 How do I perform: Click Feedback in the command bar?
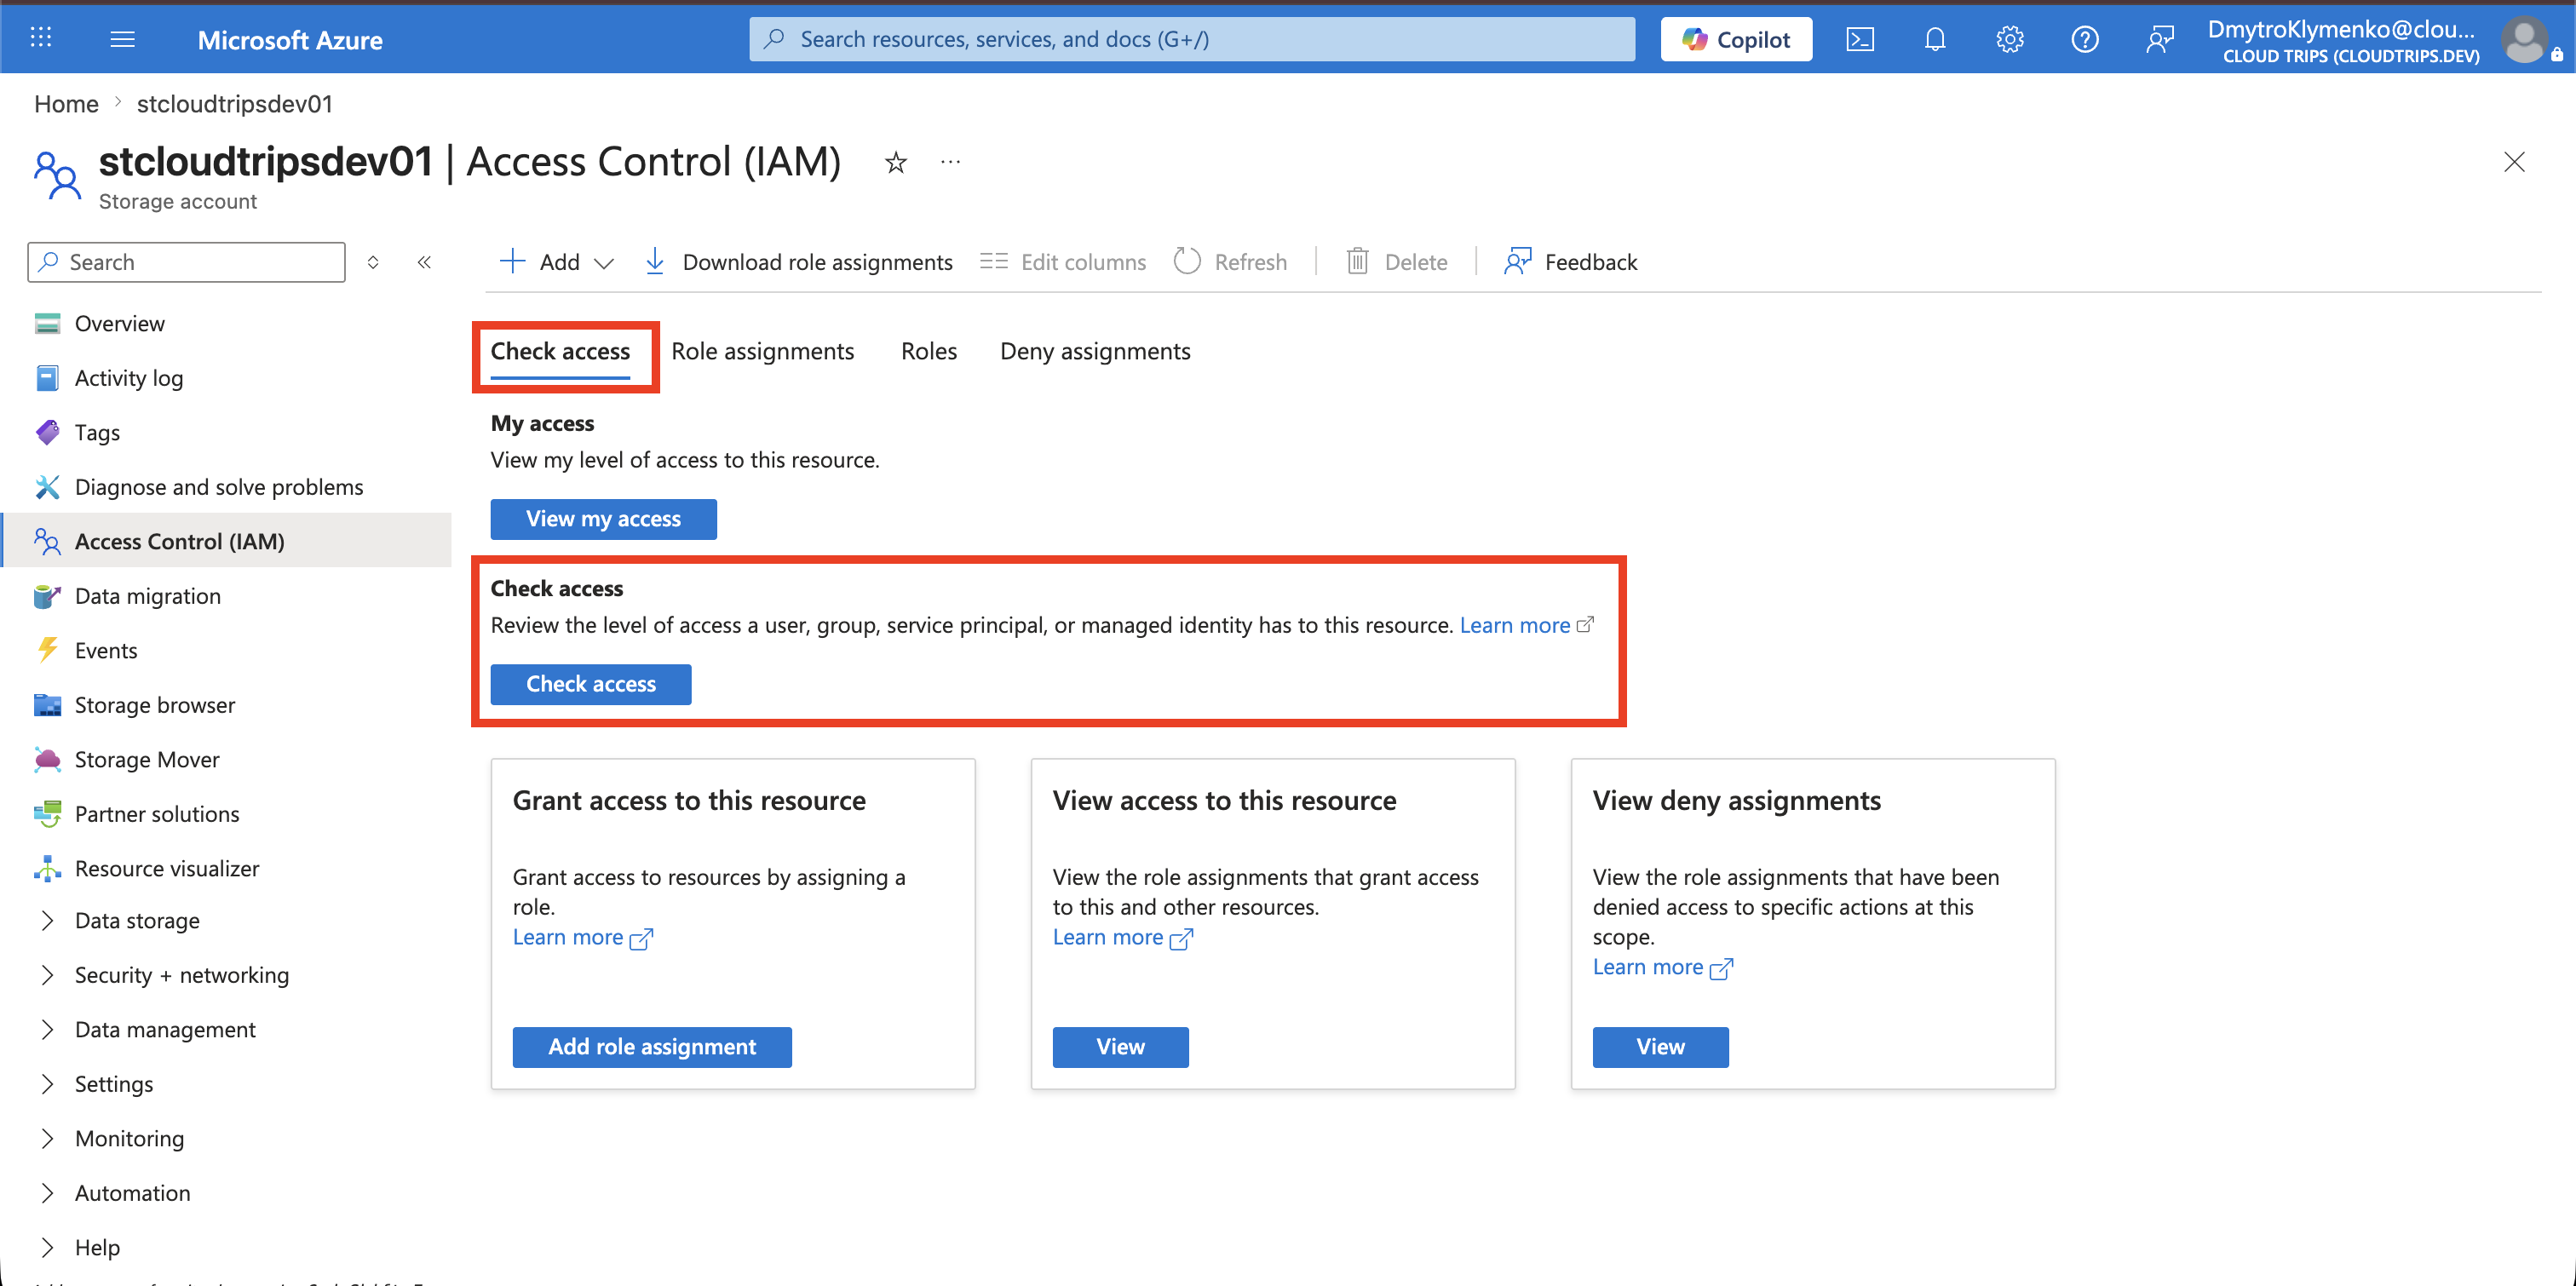(1570, 262)
